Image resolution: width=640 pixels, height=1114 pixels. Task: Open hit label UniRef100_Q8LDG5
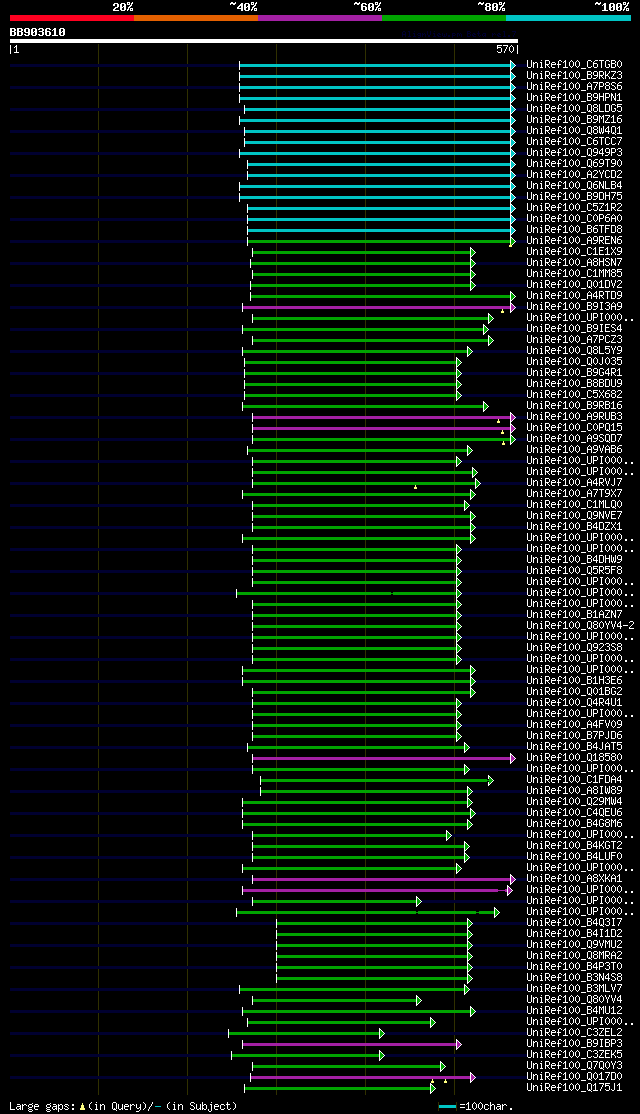[x=575, y=109]
